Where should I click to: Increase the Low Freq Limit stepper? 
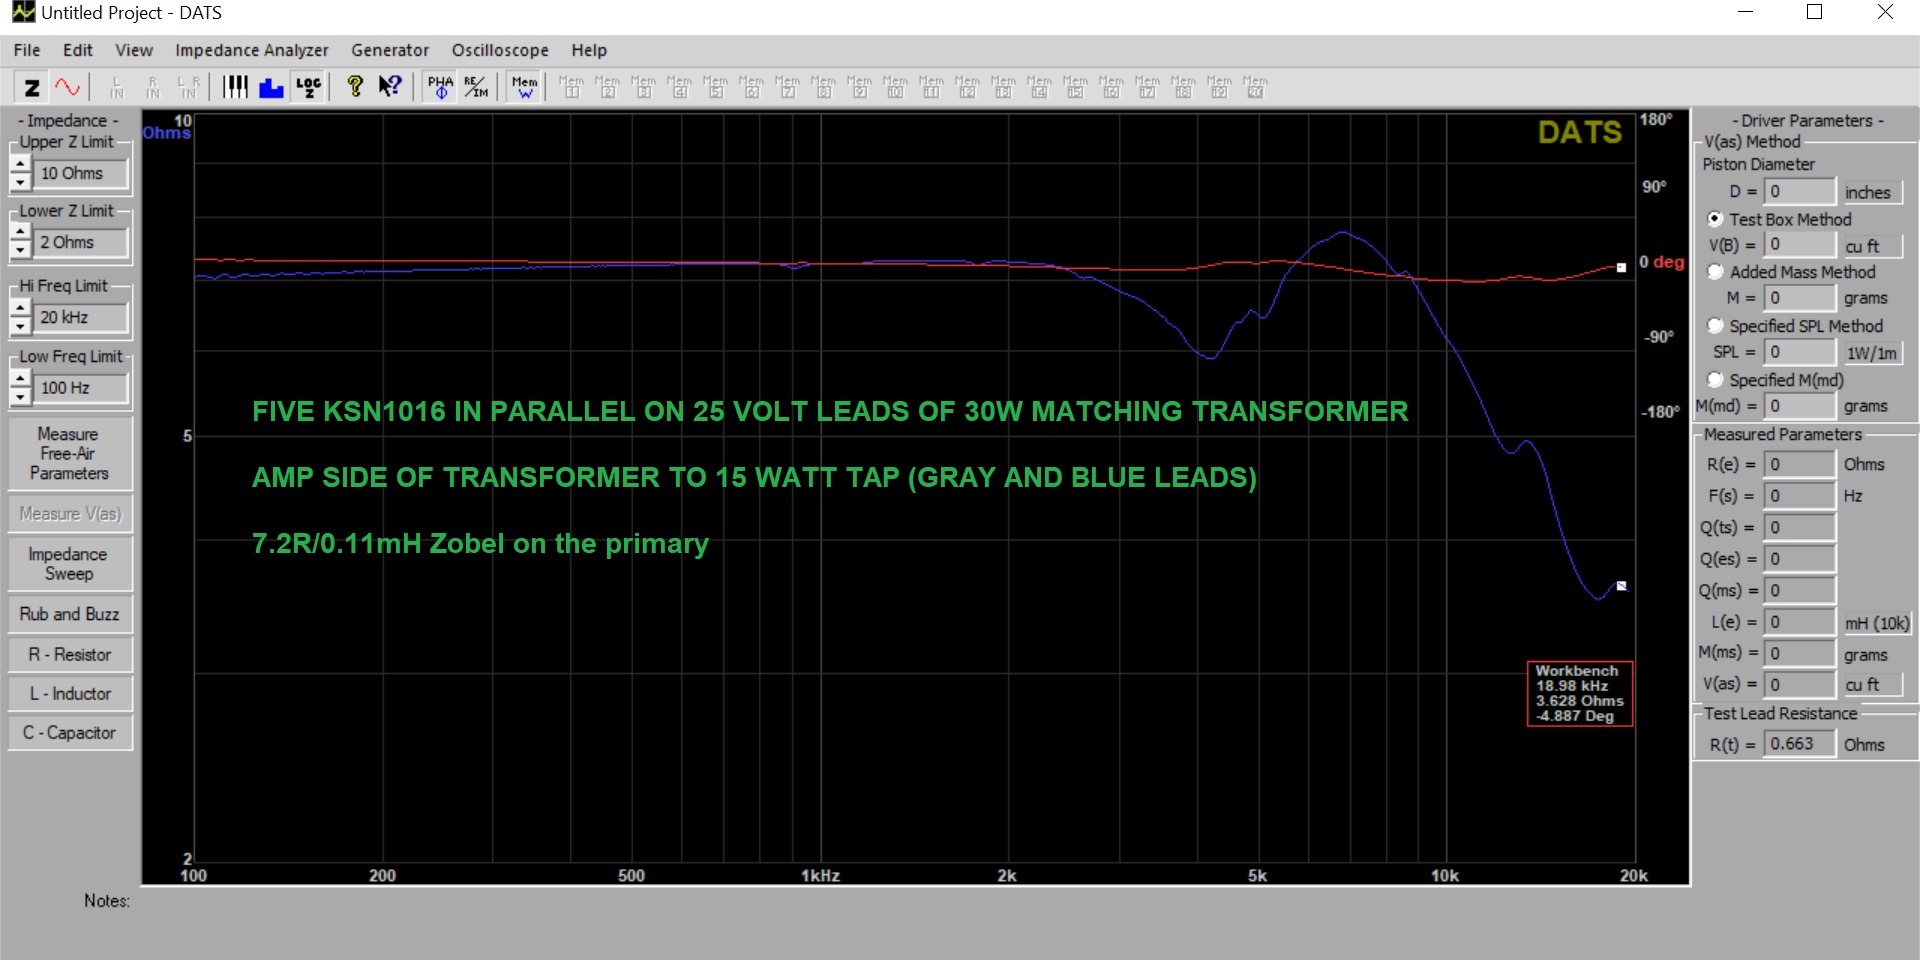20,379
